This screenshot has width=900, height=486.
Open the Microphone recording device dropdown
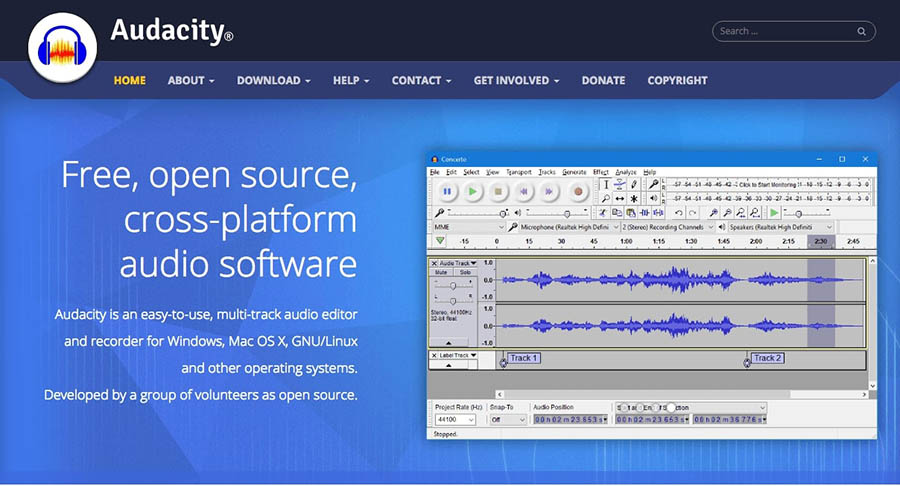pos(569,227)
